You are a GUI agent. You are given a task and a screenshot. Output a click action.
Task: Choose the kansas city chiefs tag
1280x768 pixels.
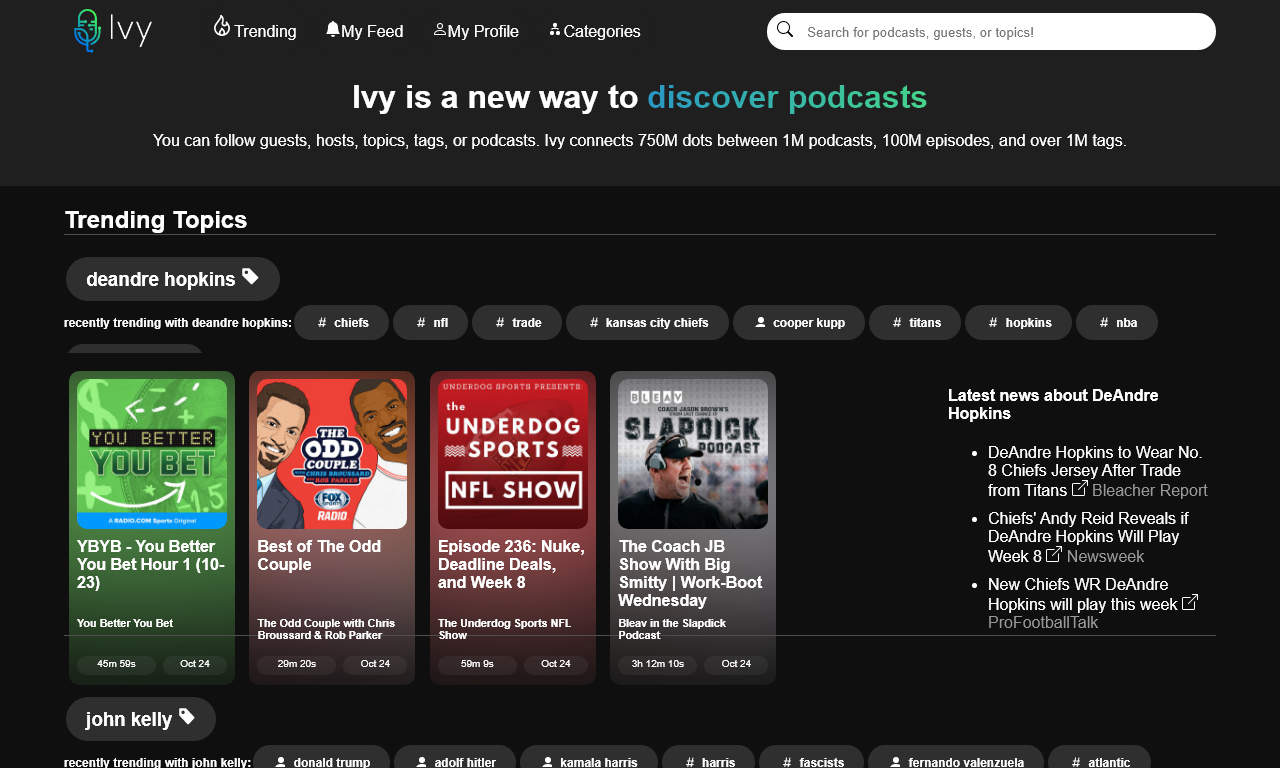pyautogui.click(x=648, y=323)
